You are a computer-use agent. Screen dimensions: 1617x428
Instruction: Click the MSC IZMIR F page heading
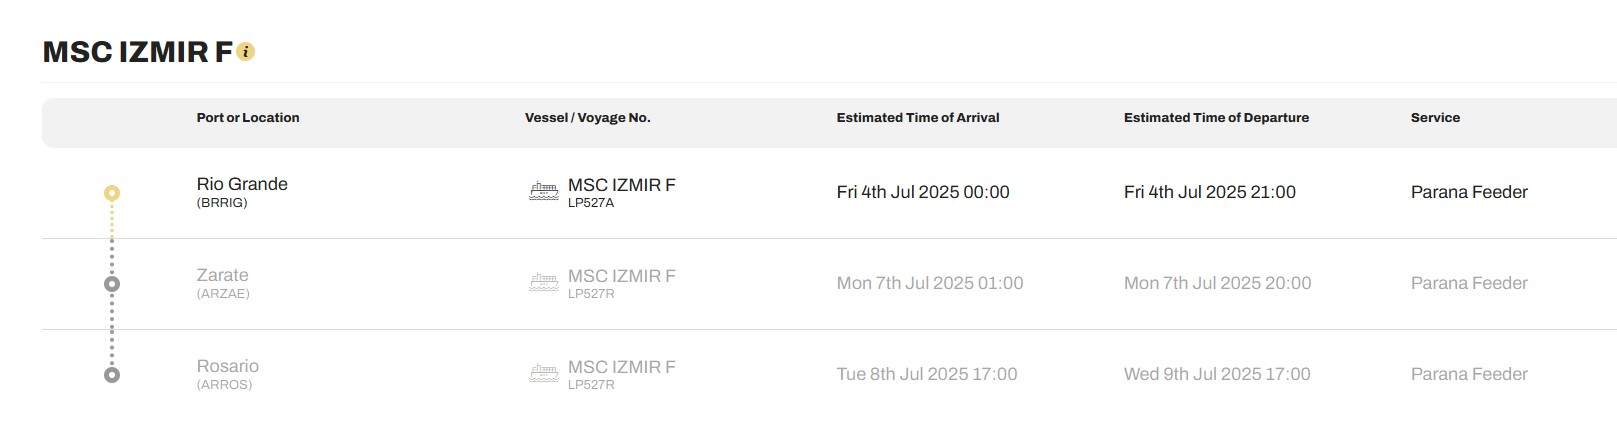(137, 52)
